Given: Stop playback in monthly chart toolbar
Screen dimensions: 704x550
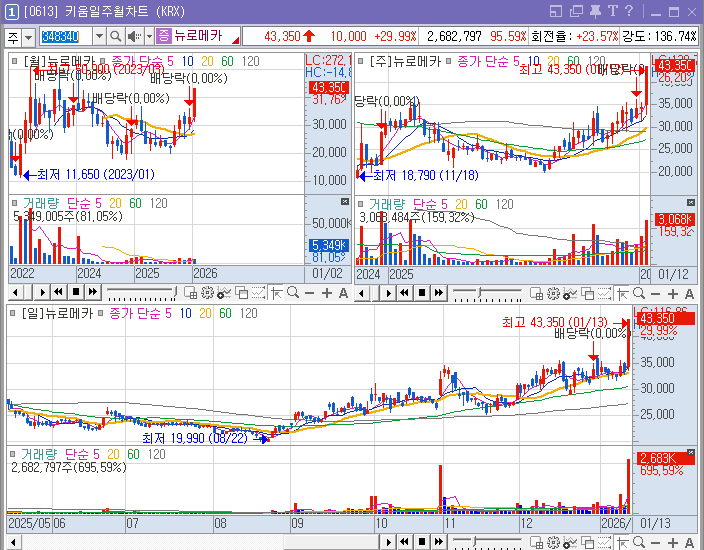Looking at the screenshot, I should click(x=76, y=293).
